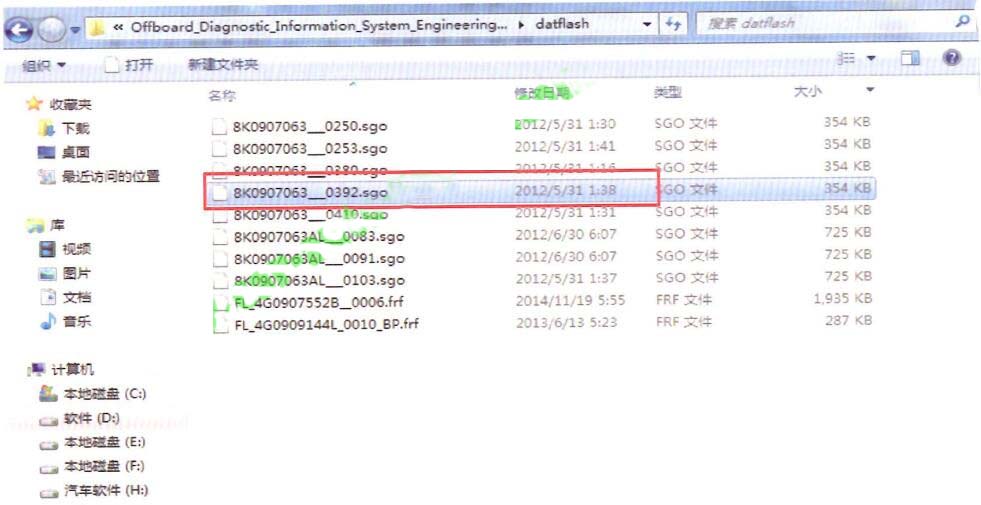
Task: Select file 8K0907063__0253.sgo
Action: [310, 148]
